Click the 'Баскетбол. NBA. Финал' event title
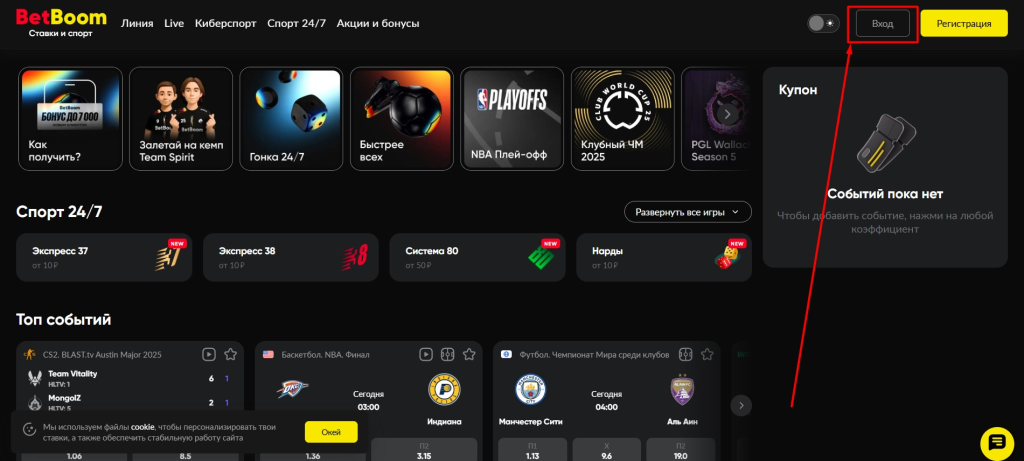This screenshot has height=461, width=1024. point(325,355)
